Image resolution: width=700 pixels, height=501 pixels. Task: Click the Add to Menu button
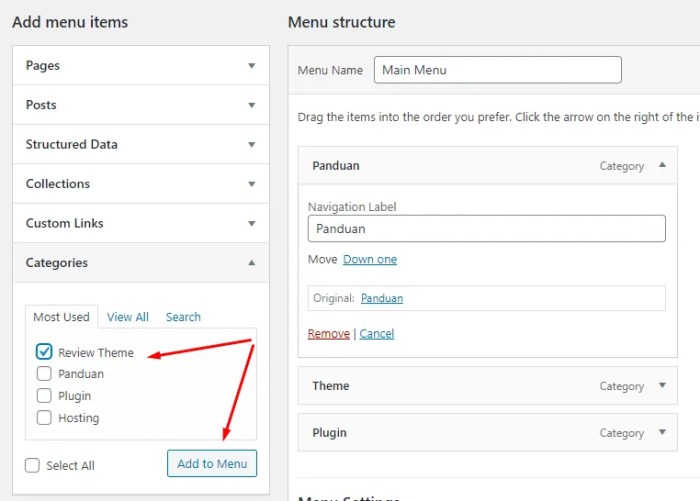212,463
